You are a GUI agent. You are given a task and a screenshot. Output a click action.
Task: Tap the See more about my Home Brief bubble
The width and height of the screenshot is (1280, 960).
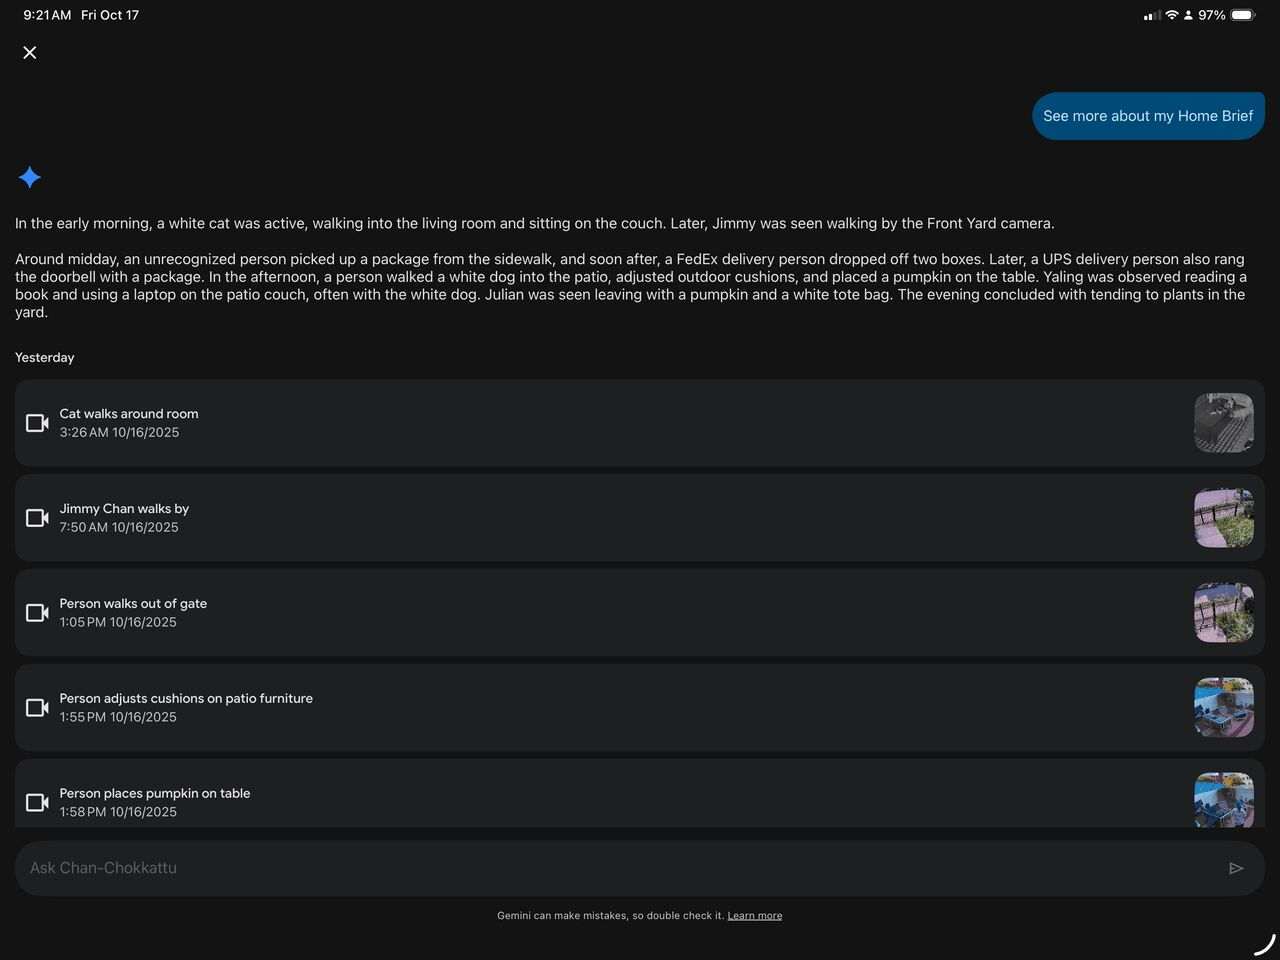point(1147,116)
